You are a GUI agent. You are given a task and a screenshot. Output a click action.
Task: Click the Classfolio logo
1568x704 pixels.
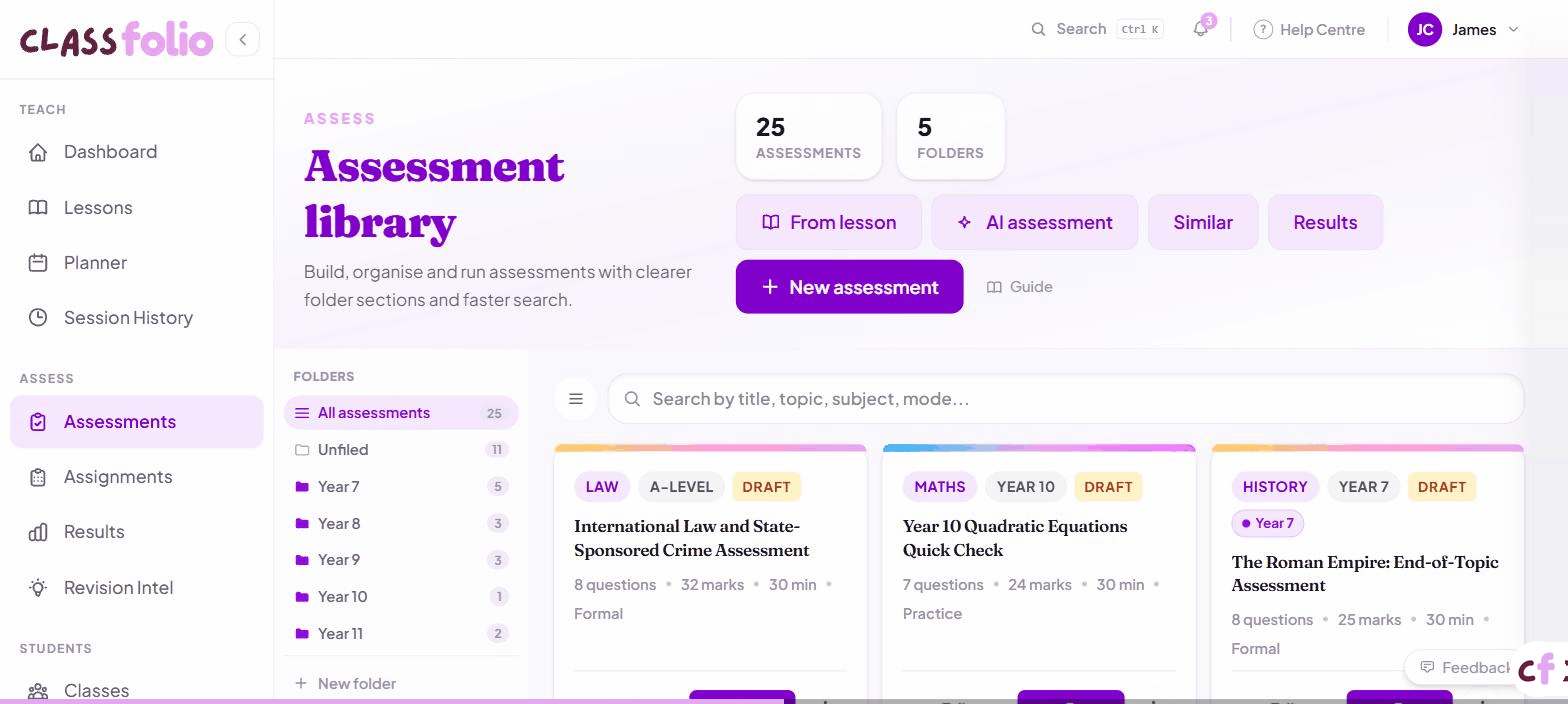(x=117, y=40)
